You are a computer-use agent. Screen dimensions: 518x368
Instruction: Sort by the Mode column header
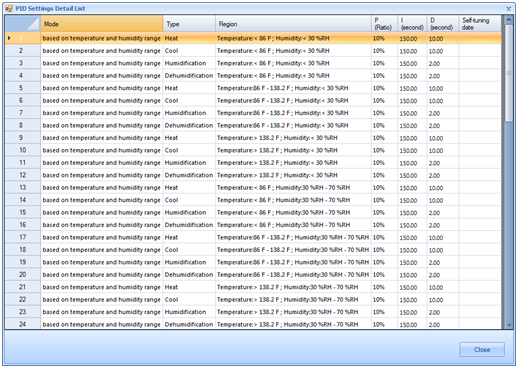(x=102, y=24)
